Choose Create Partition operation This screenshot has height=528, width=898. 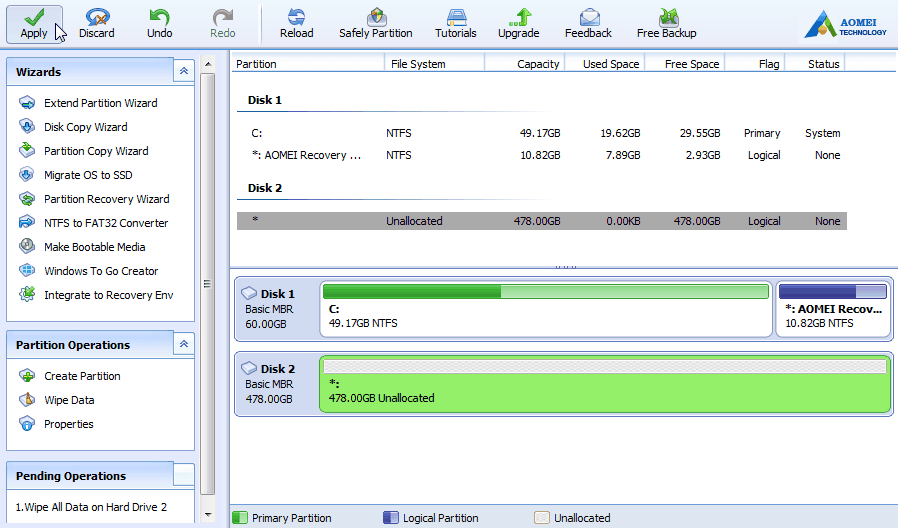pos(82,376)
